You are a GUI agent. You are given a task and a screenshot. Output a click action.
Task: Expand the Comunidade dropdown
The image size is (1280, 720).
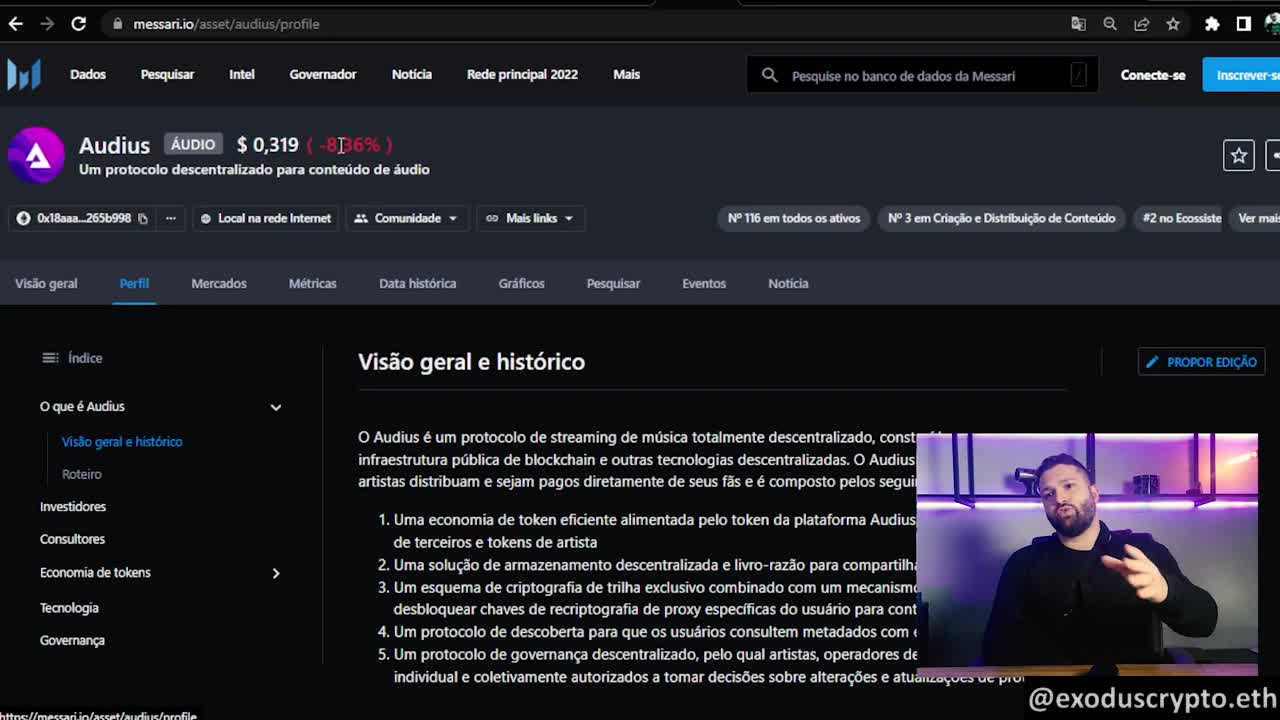[406, 218]
